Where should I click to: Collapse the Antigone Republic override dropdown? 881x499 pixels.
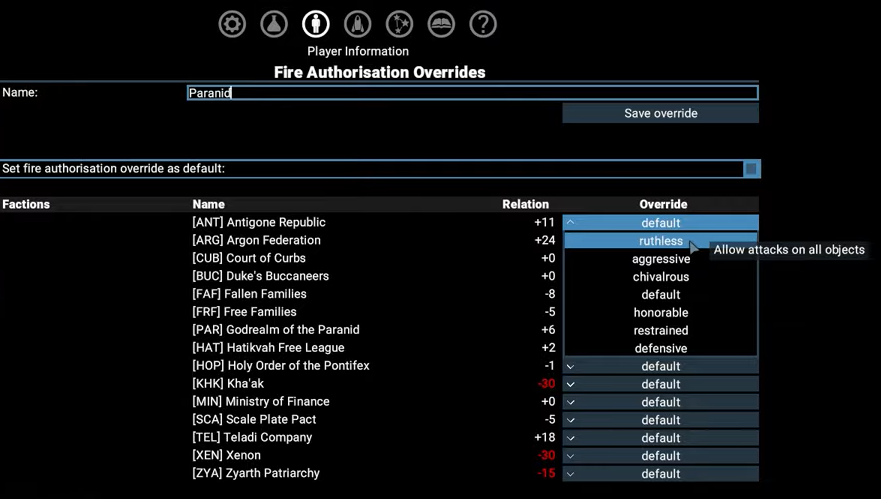[x=660, y=223]
